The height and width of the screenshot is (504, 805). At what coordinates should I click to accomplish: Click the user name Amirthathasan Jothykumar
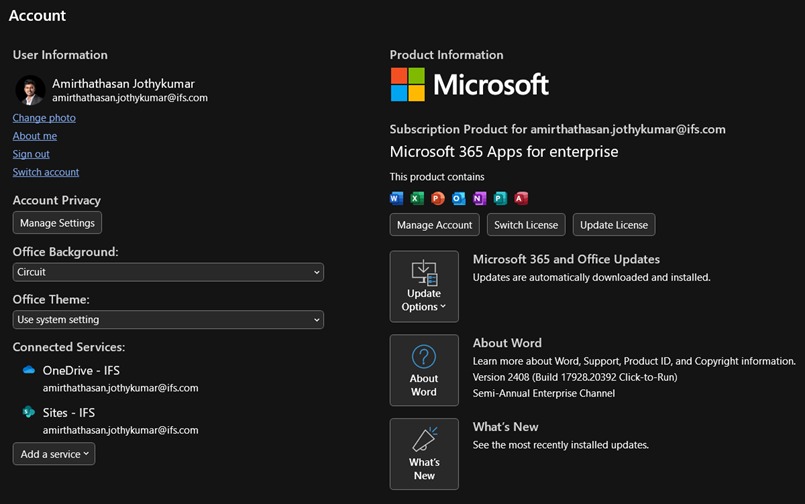click(x=123, y=84)
